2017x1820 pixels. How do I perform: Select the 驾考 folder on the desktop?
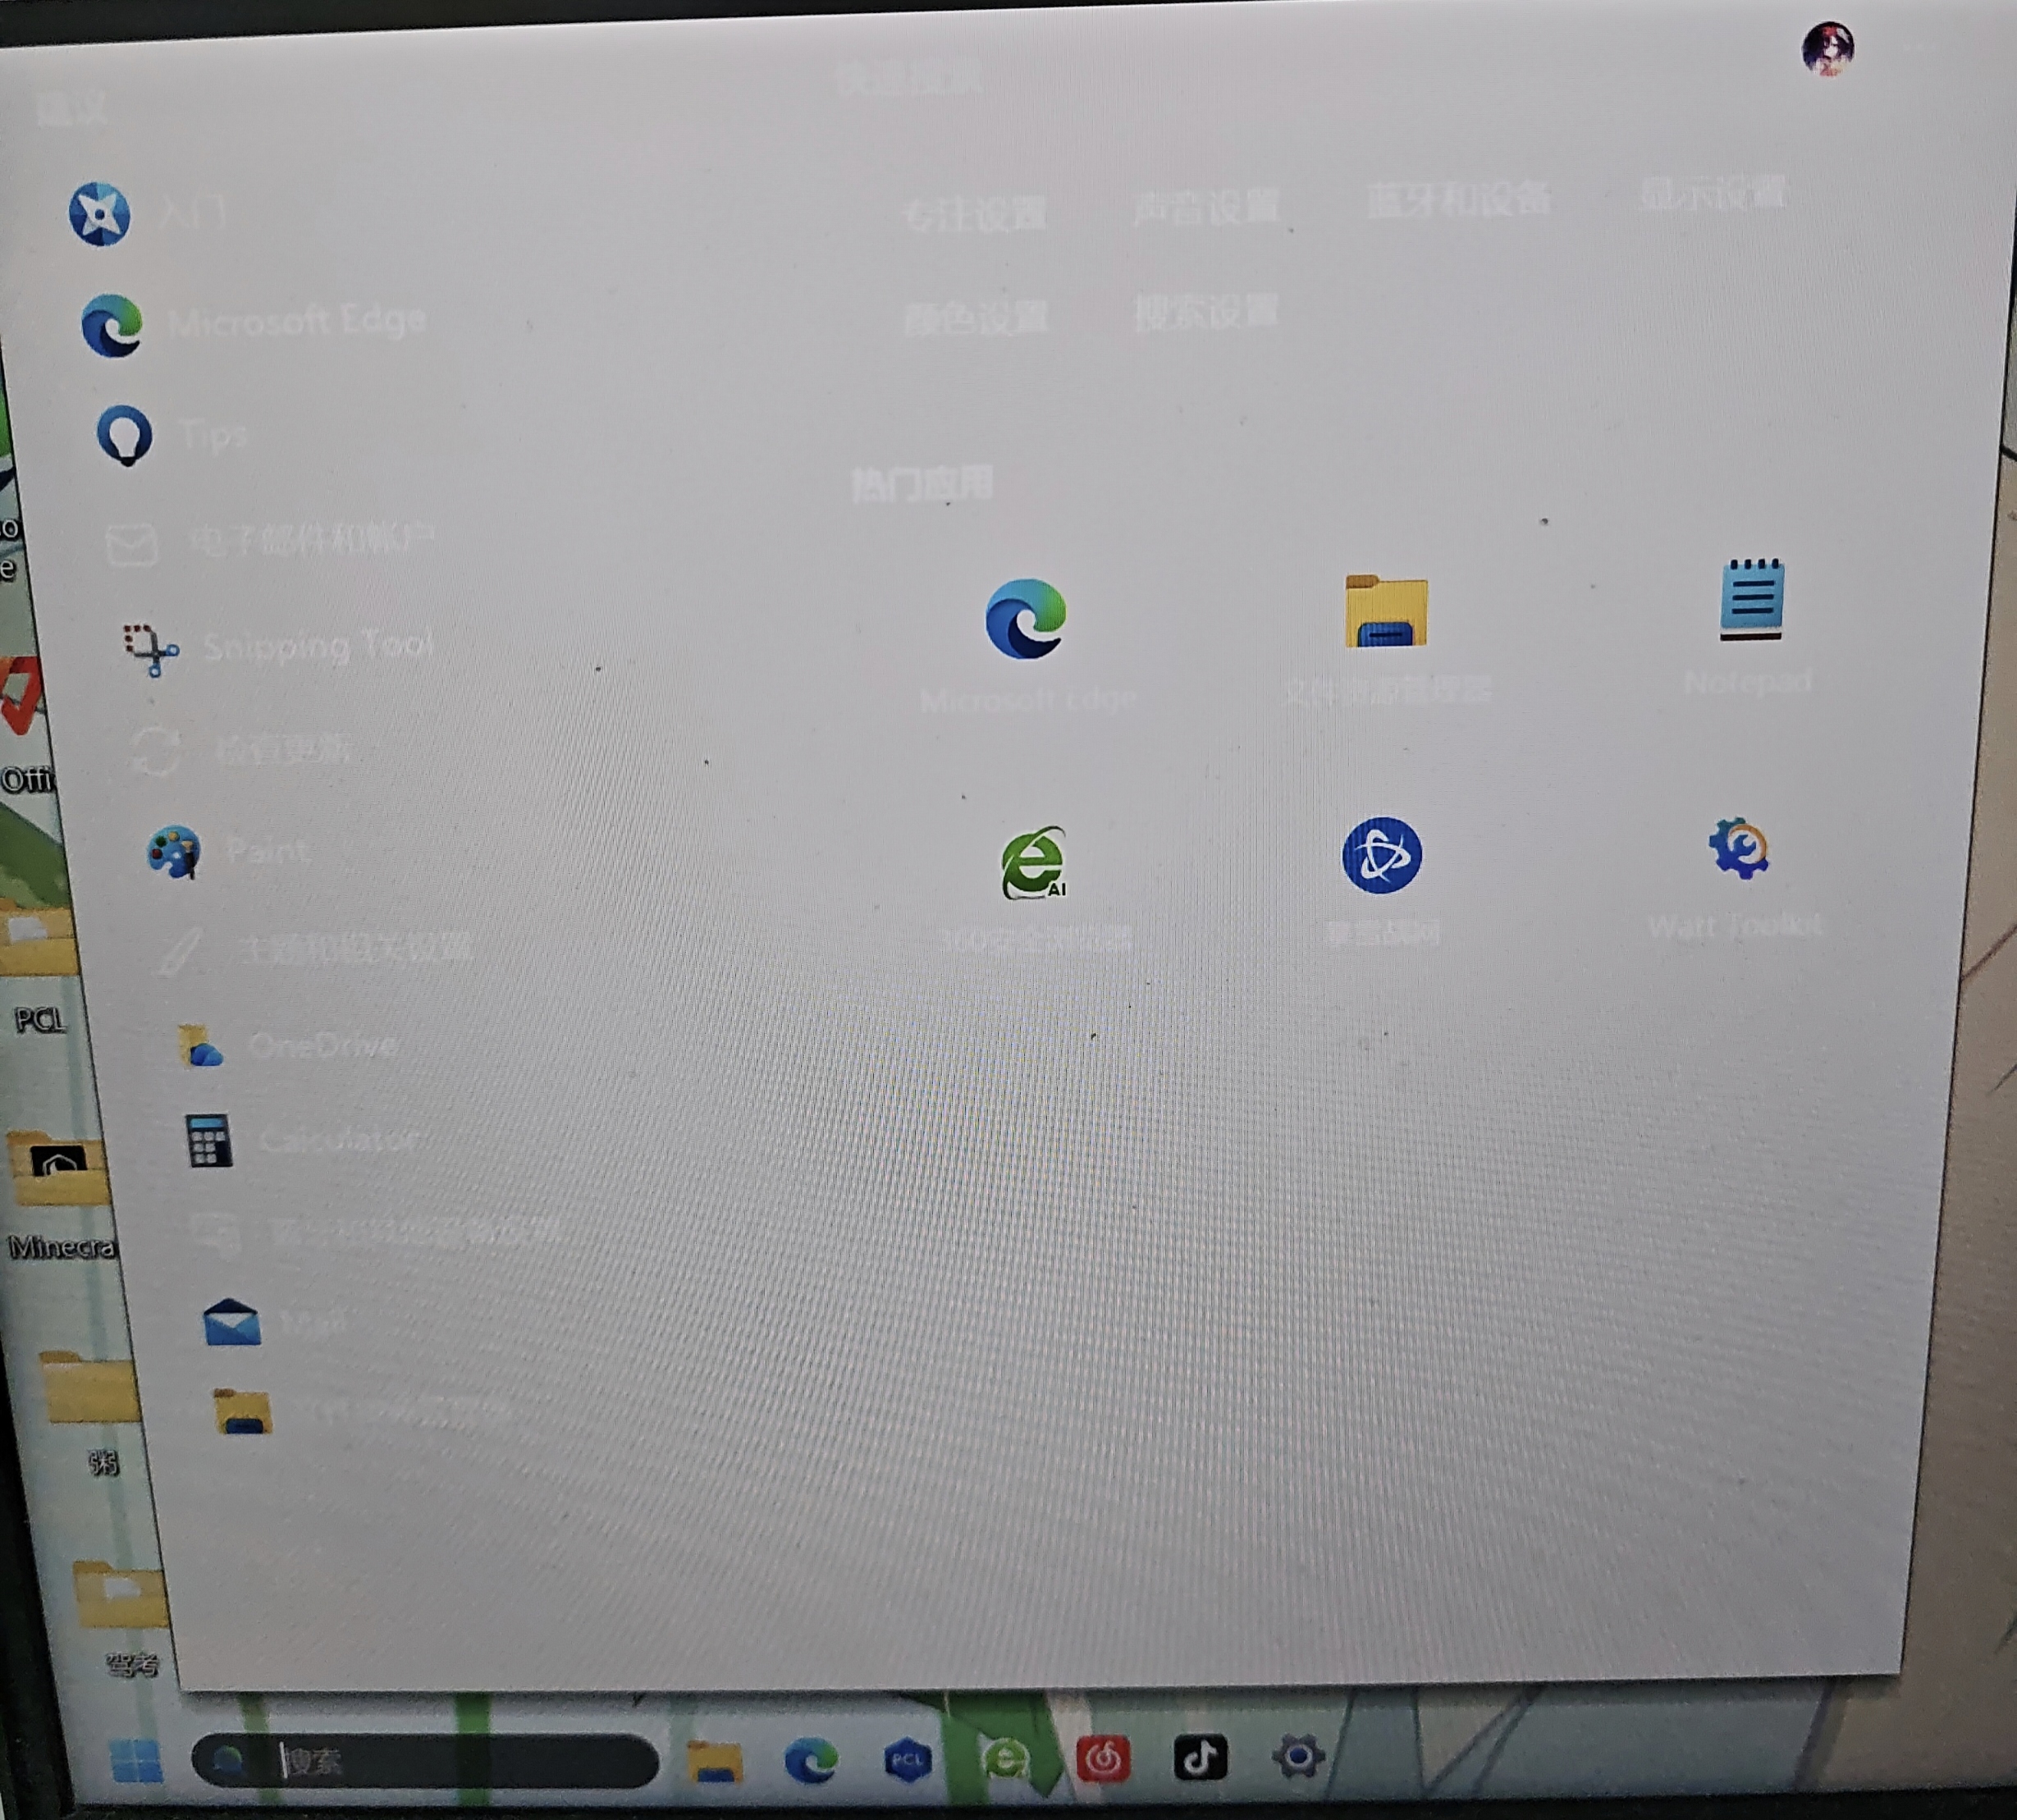[x=122, y=1617]
